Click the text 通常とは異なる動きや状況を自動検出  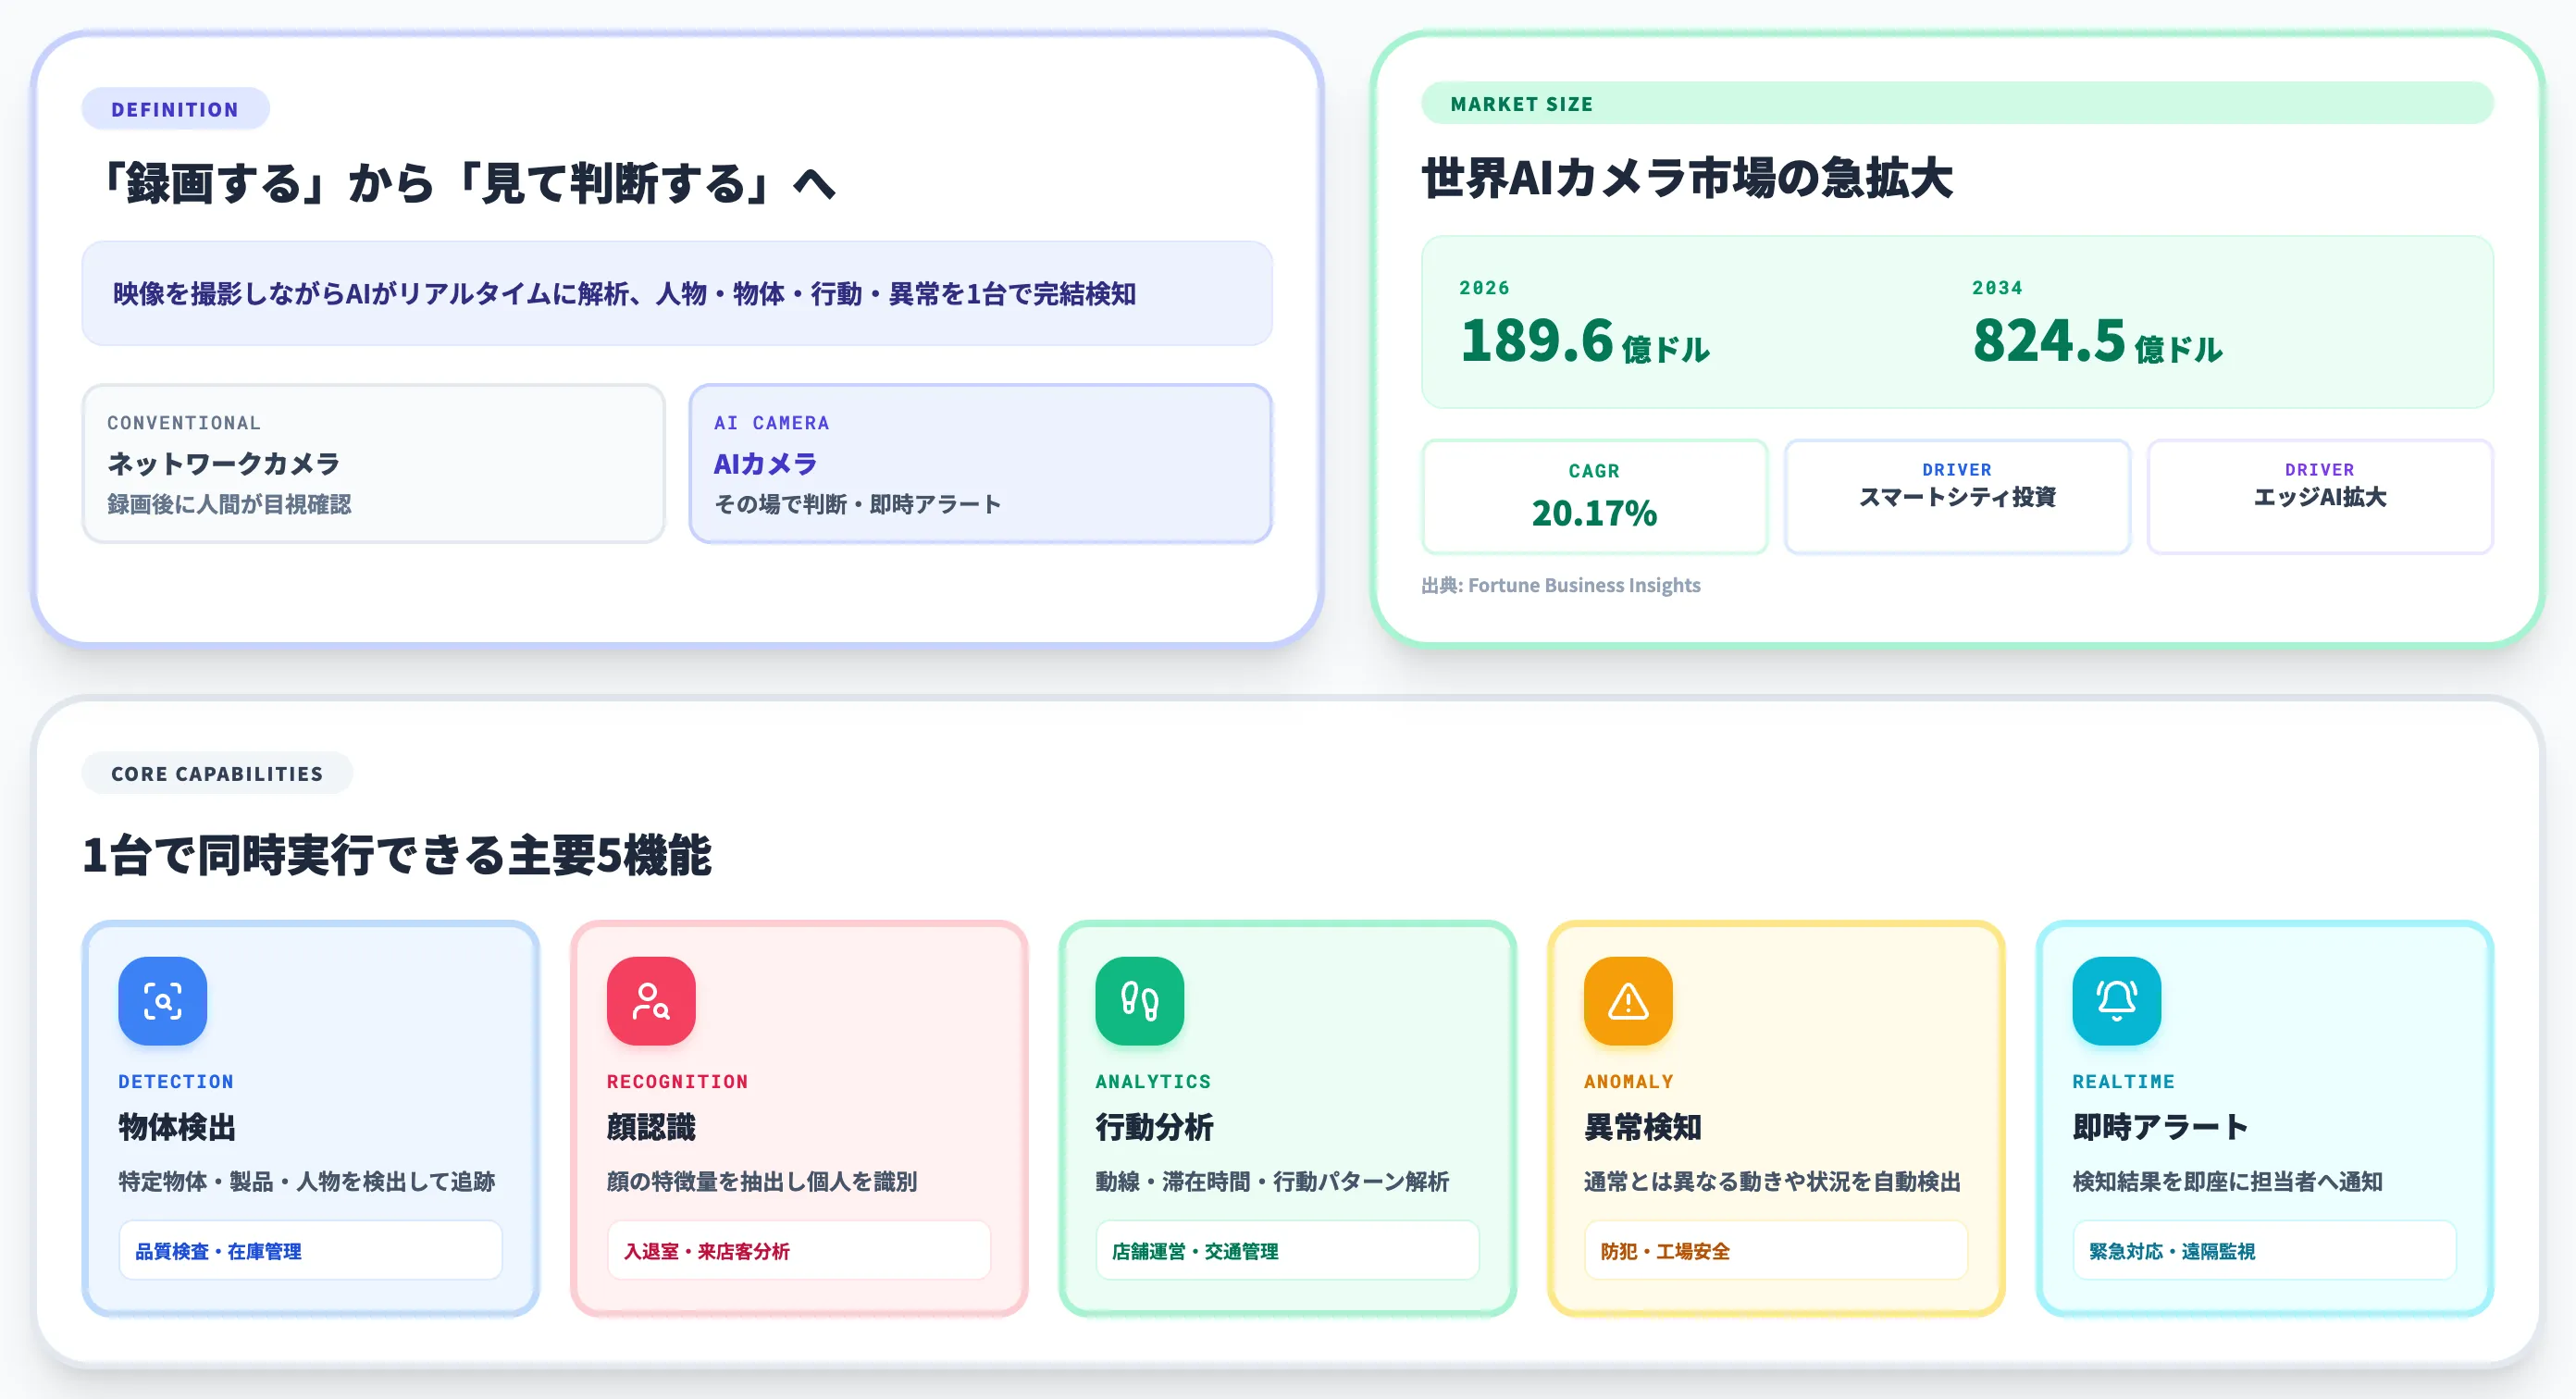point(1772,1181)
